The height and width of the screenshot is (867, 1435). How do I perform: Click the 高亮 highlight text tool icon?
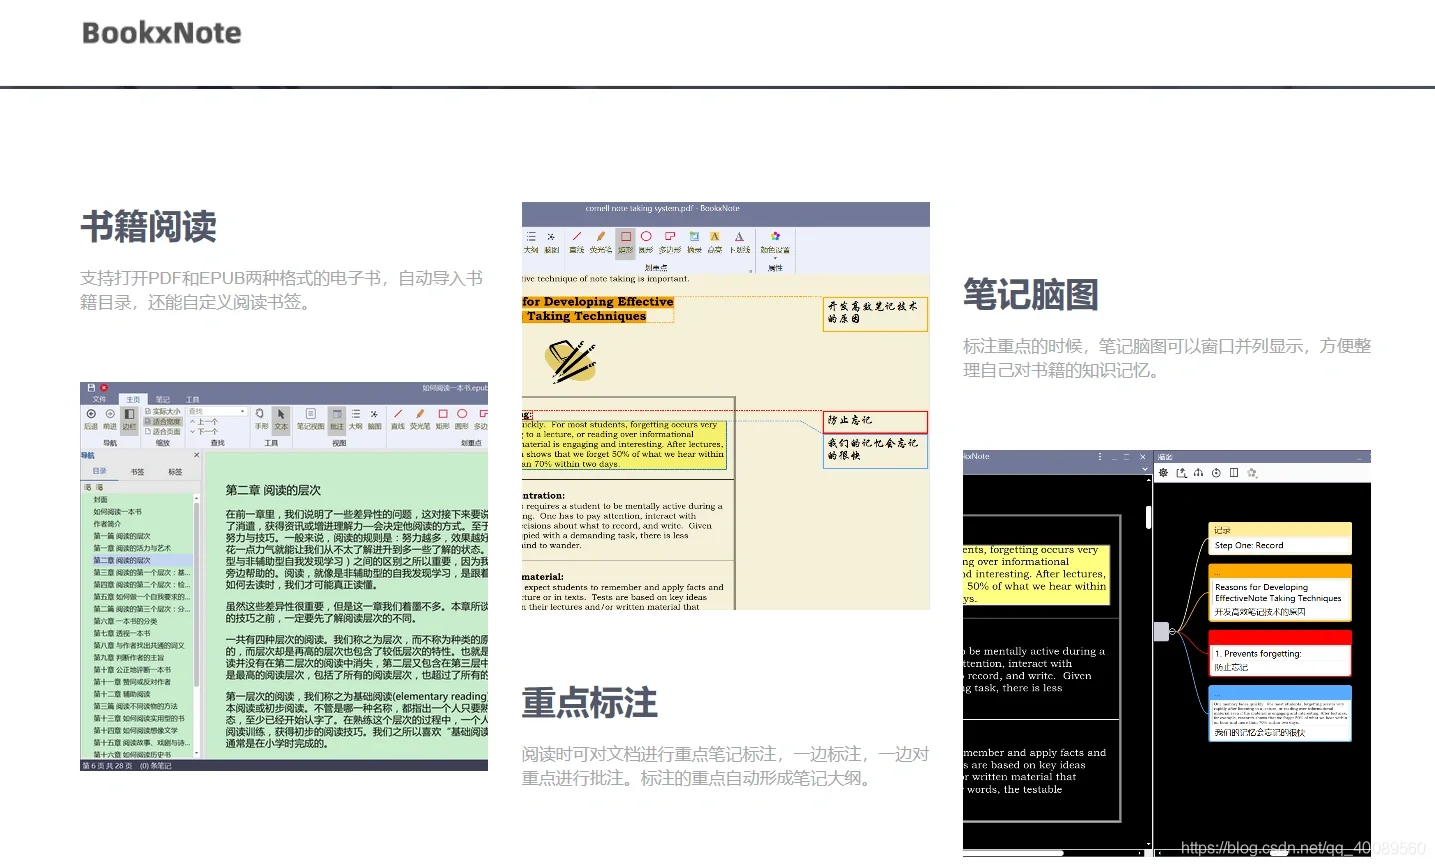click(715, 243)
